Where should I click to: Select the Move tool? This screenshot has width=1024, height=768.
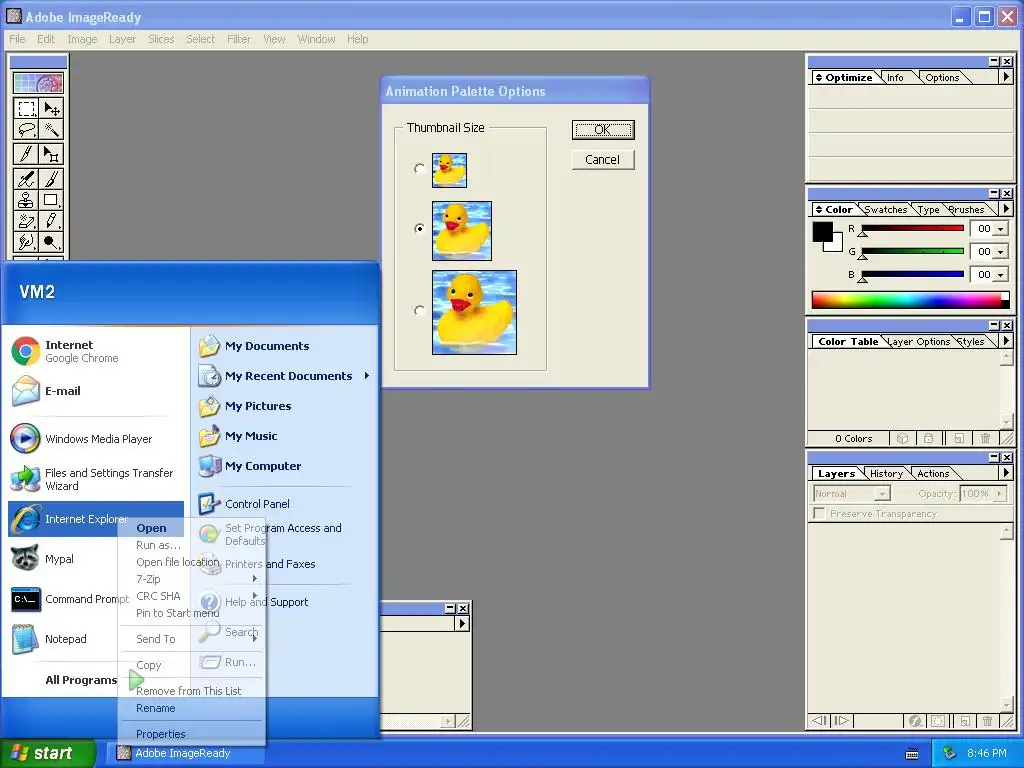(x=52, y=108)
